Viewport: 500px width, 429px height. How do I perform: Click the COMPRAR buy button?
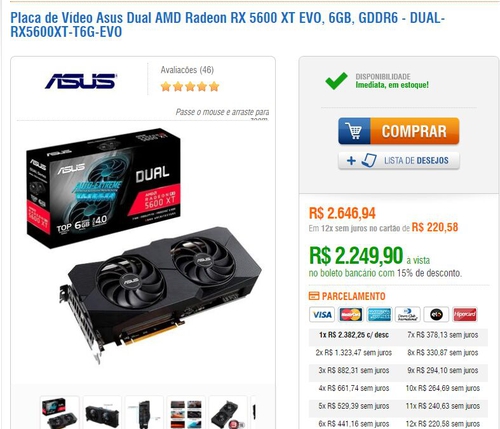click(x=399, y=131)
